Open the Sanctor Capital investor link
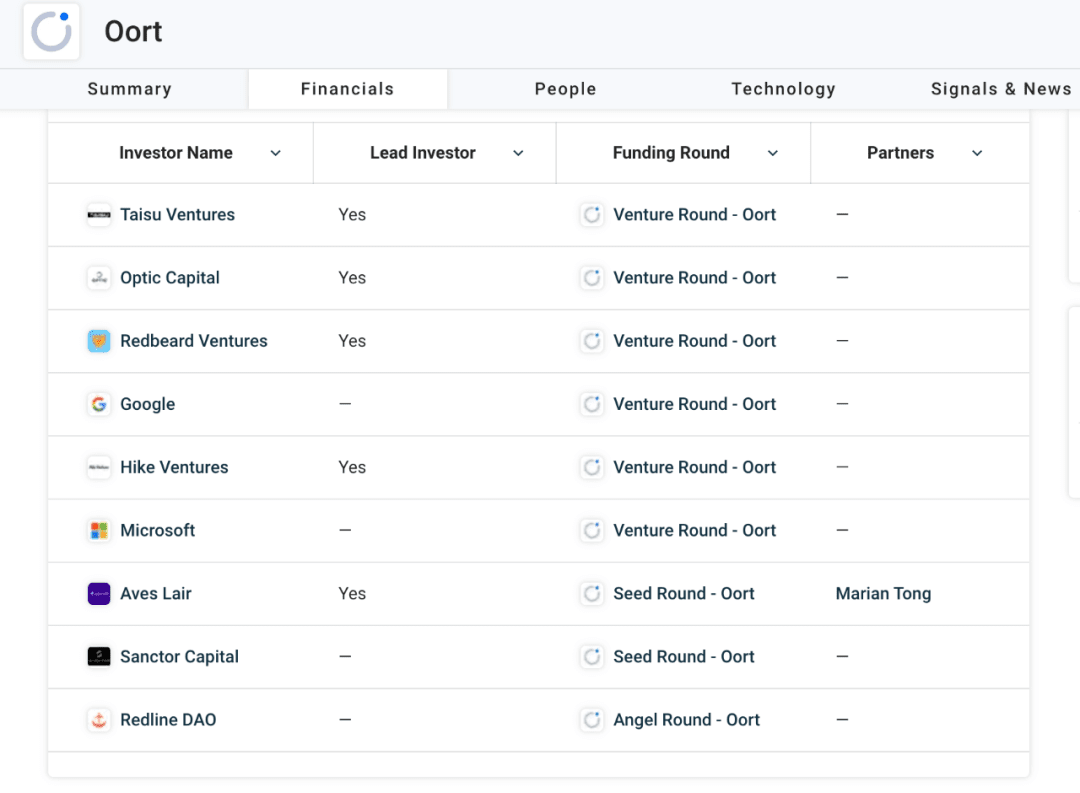The width and height of the screenshot is (1080, 793). (x=180, y=657)
